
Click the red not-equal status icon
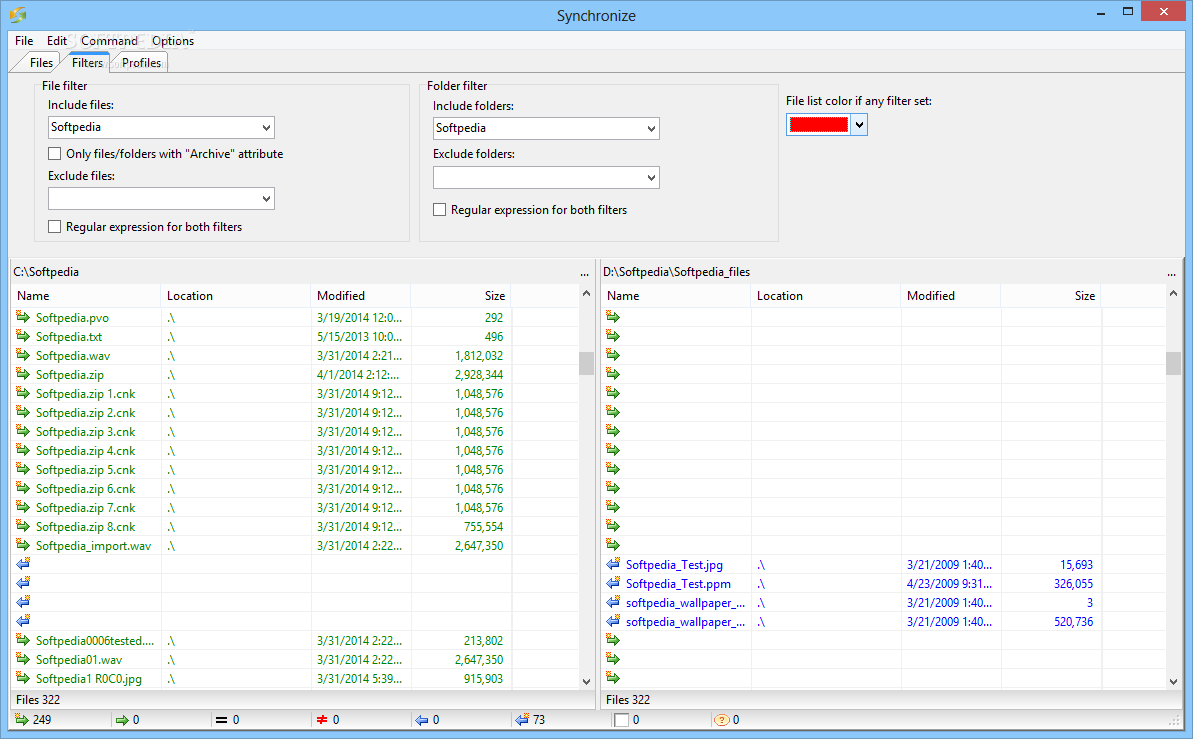pos(322,720)
